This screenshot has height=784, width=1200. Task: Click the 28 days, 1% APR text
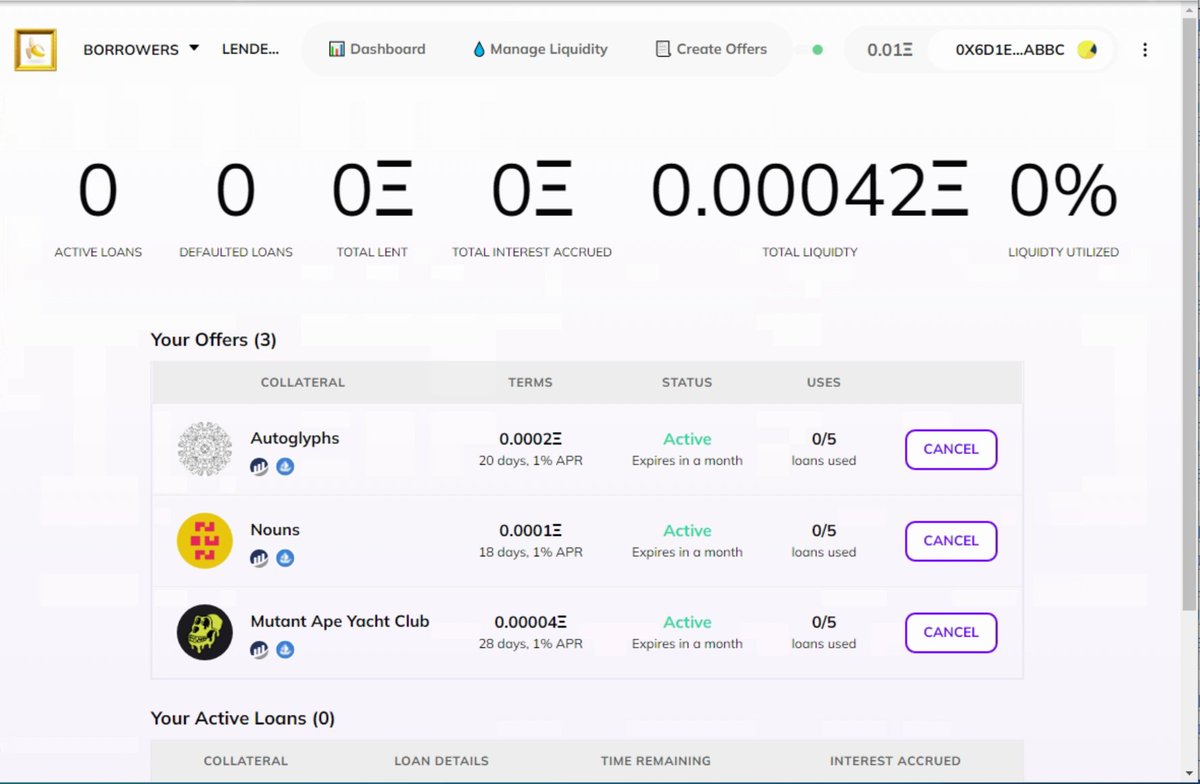530,644
